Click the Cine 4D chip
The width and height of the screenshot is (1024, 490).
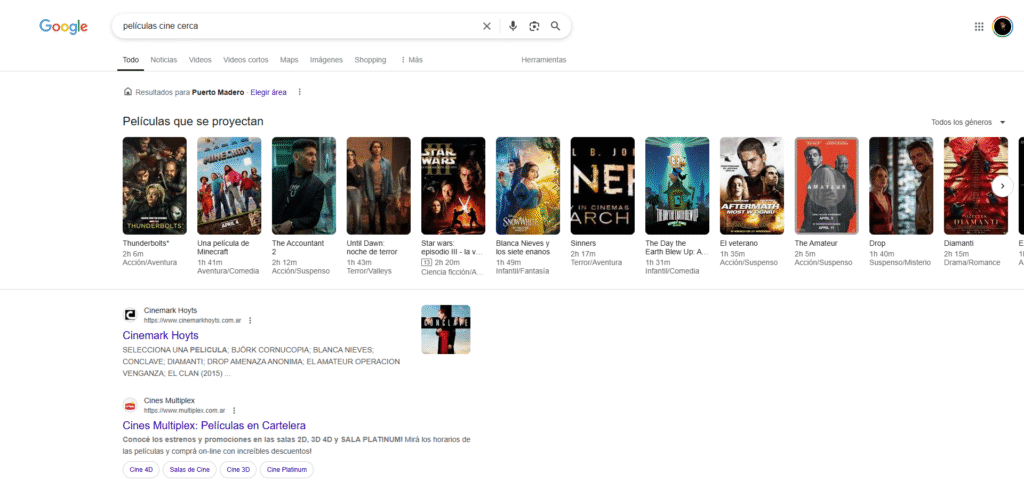tap(141, 469)
